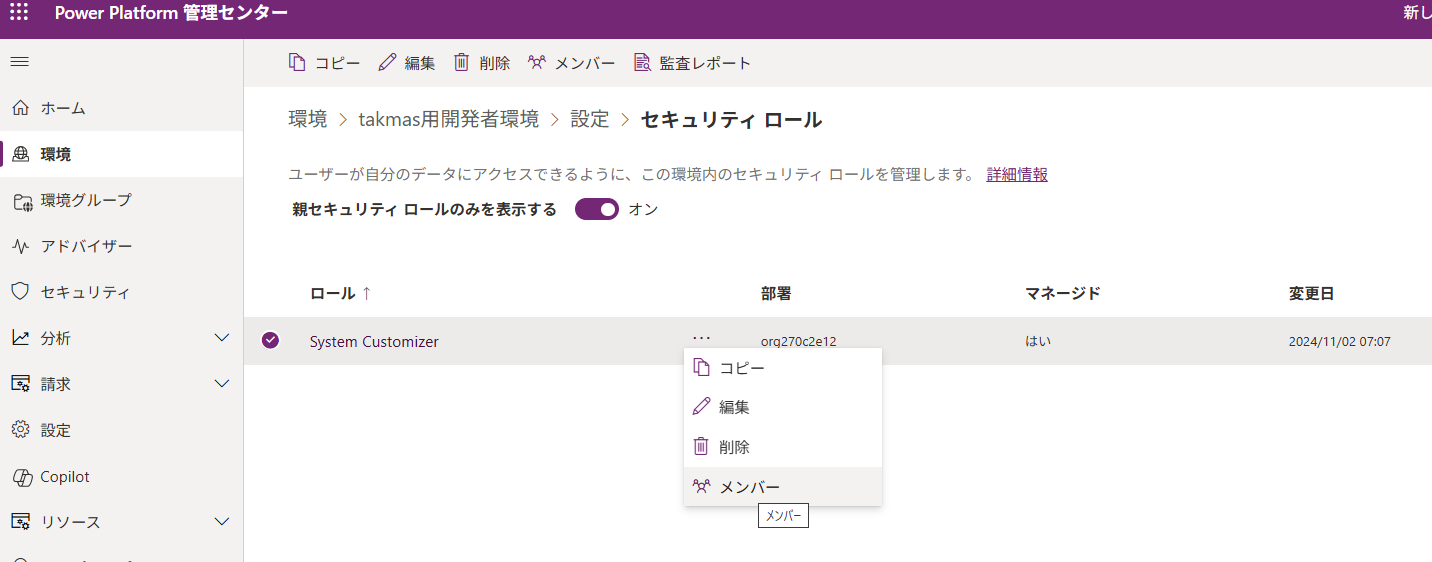Go to ホーム in the sidebar
The width and height of the screenshot is (1432, 562).
coord(121,108)
